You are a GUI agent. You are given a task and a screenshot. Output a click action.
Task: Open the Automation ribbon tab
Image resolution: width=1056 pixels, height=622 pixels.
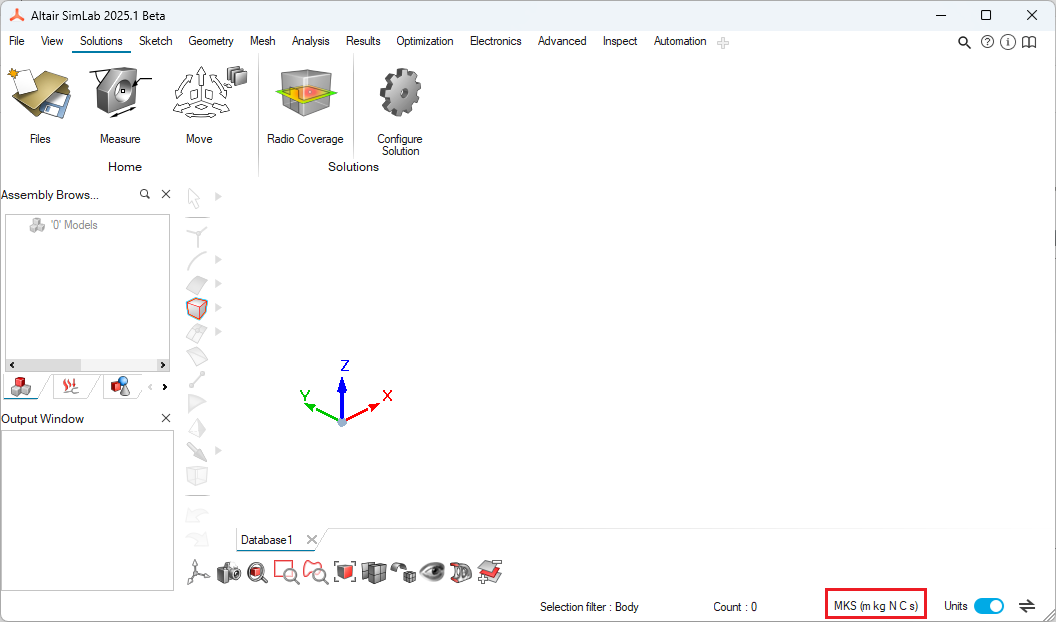pos(680,41)
